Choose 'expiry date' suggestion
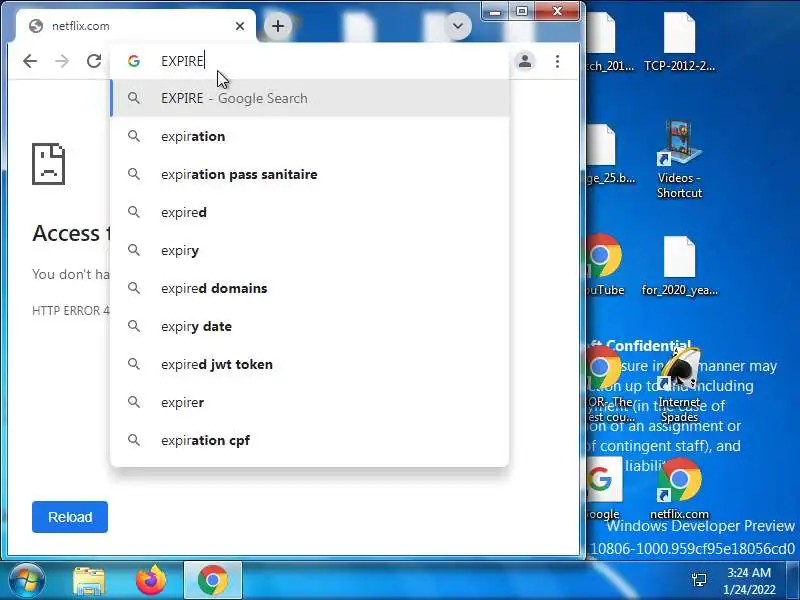Viewport: 800px width, 600px height. [310, 326]
